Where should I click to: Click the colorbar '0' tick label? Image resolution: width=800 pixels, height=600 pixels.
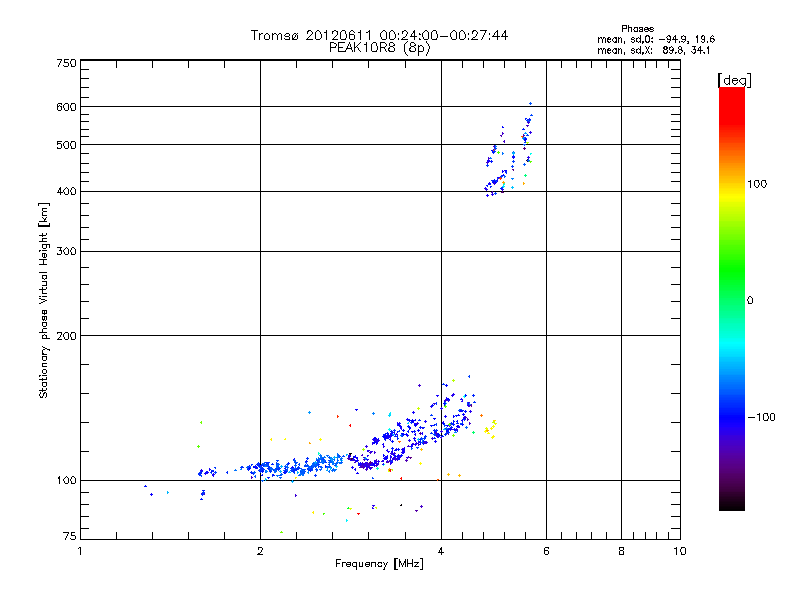[x=749, y=301]
